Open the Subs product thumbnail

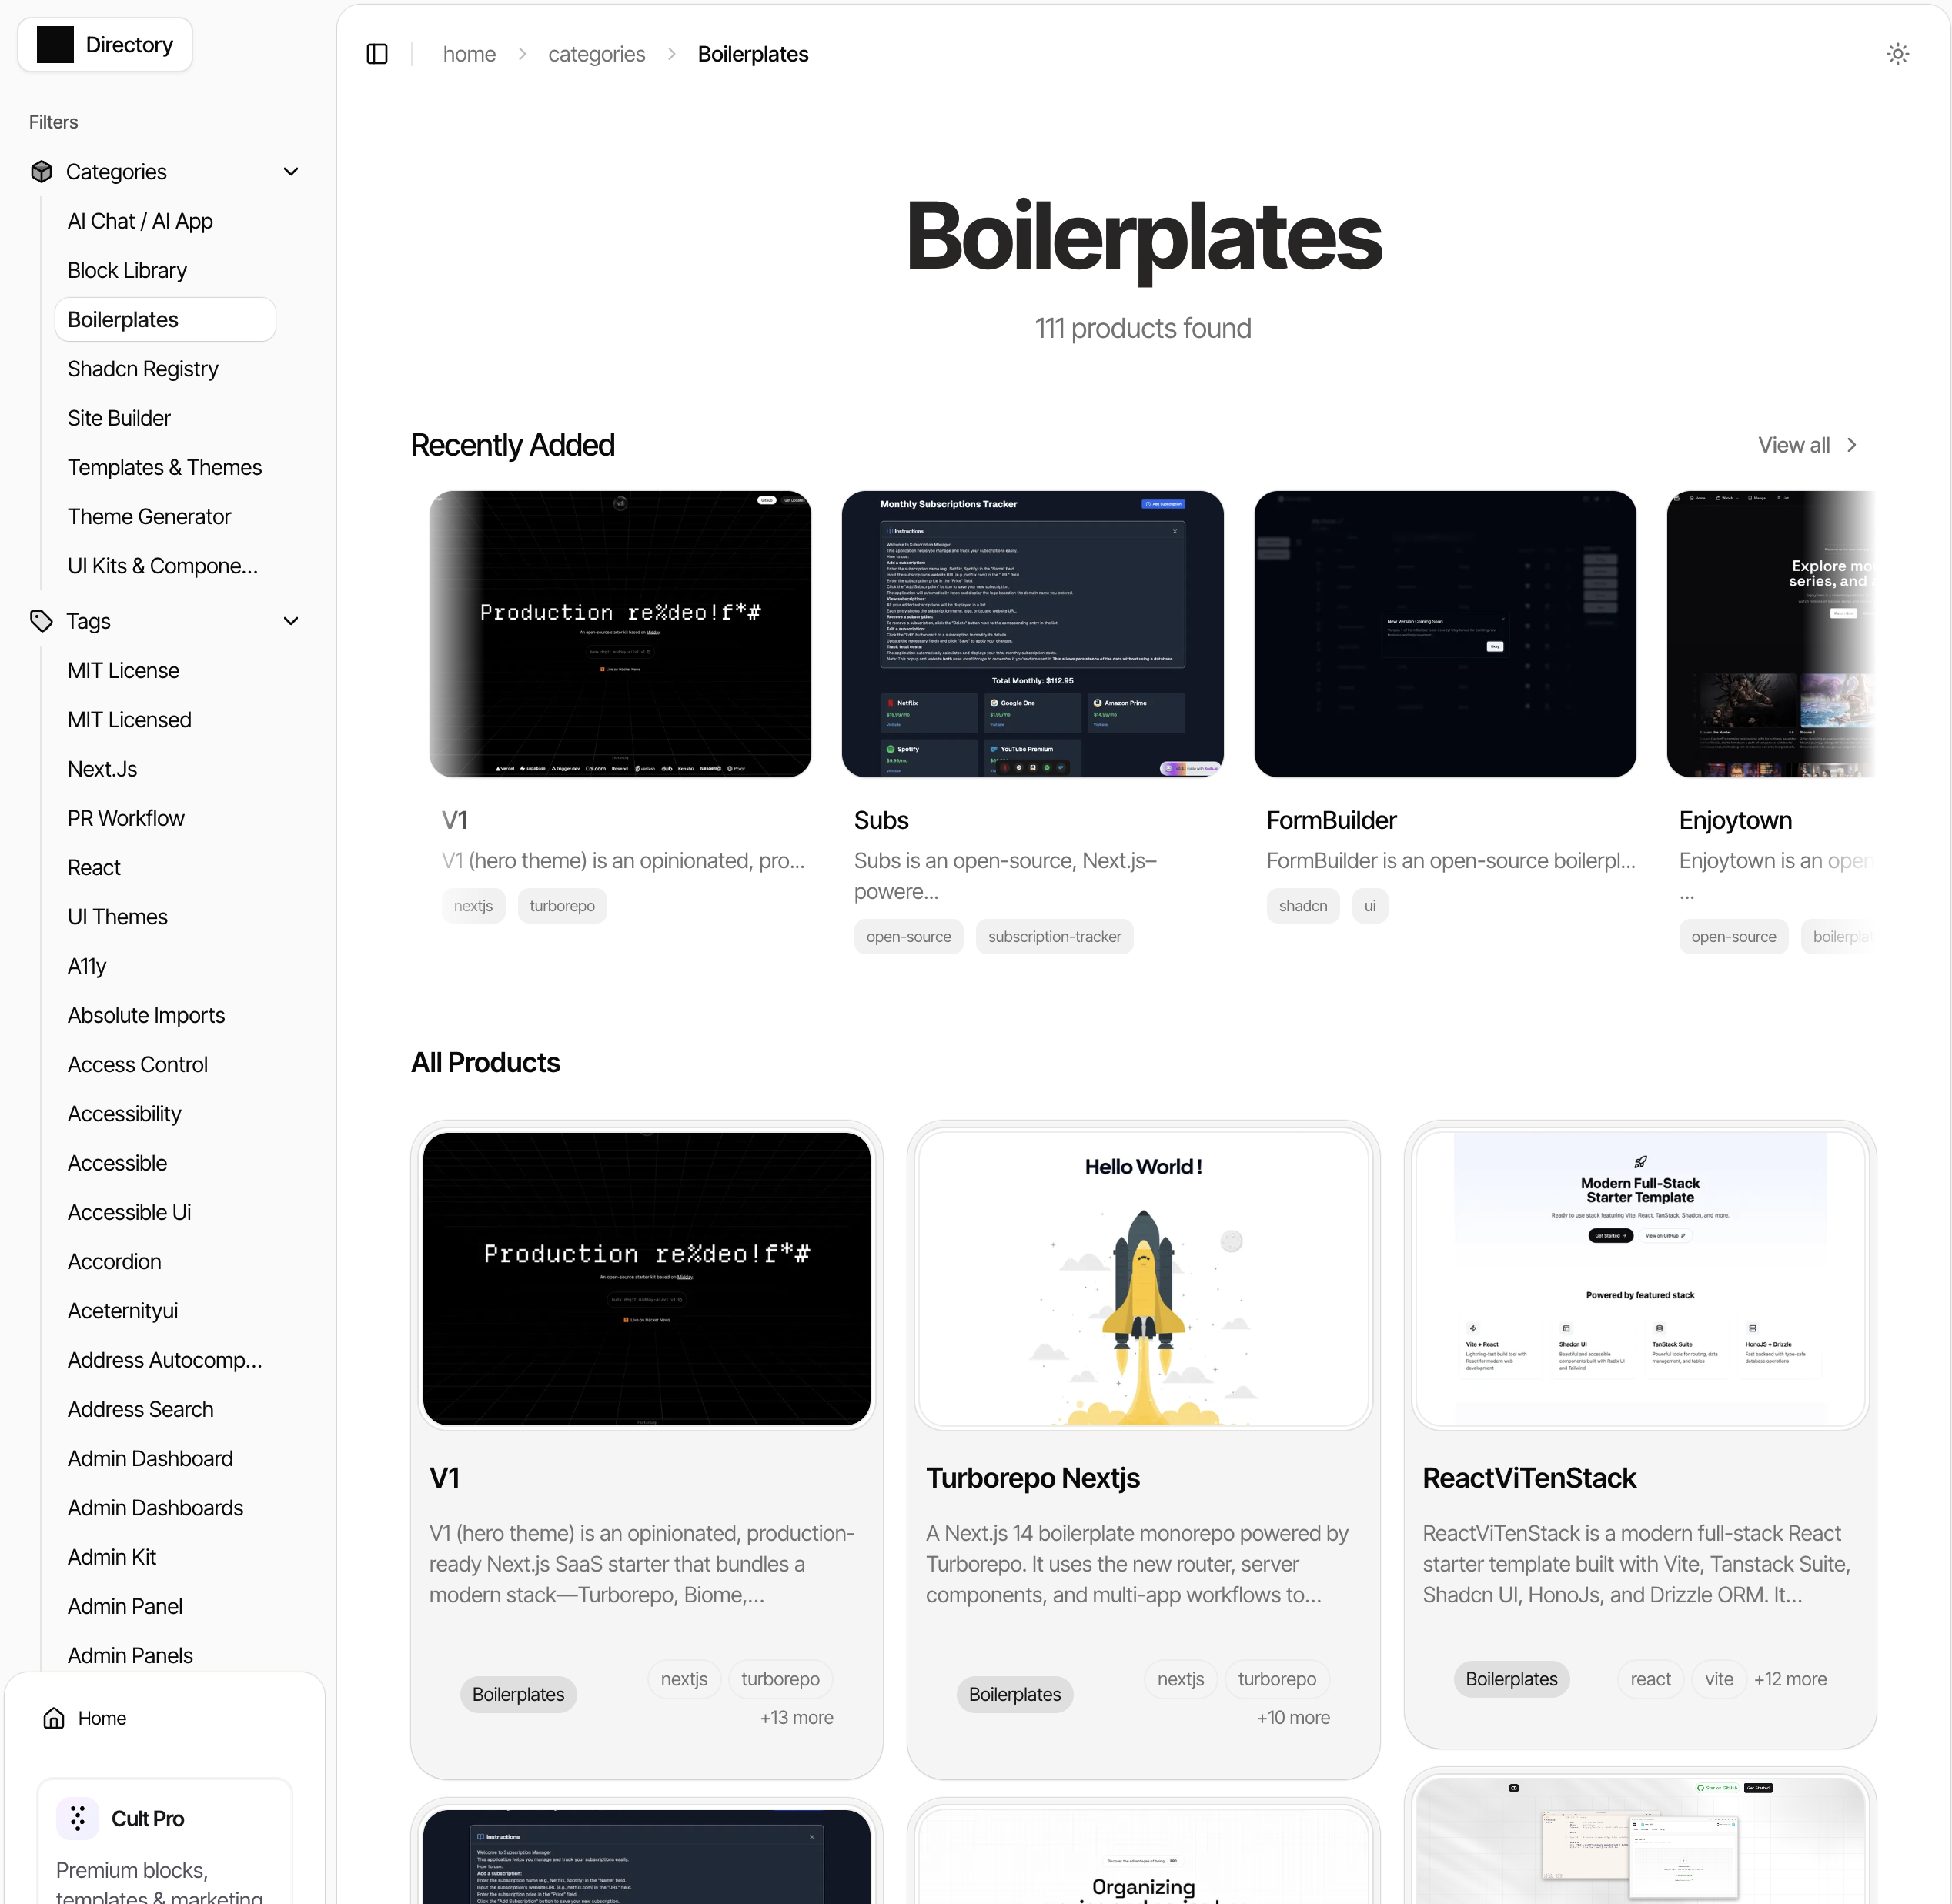point(1032,633)
